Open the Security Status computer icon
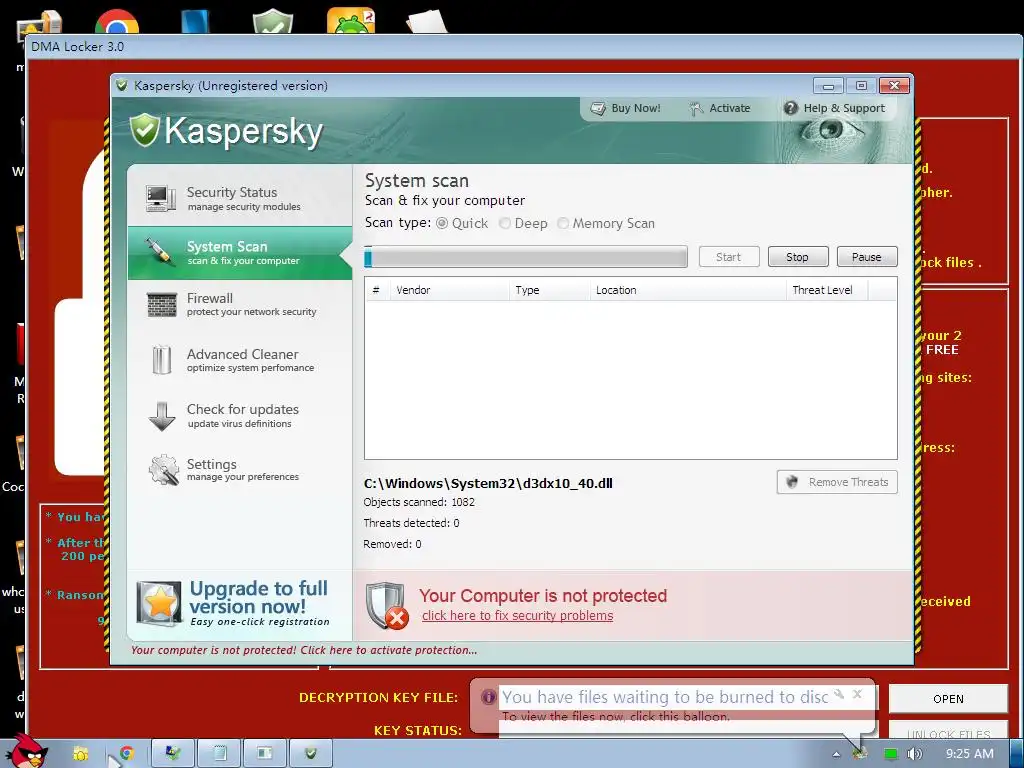The image size is (1024, 768). pos(161,199)
